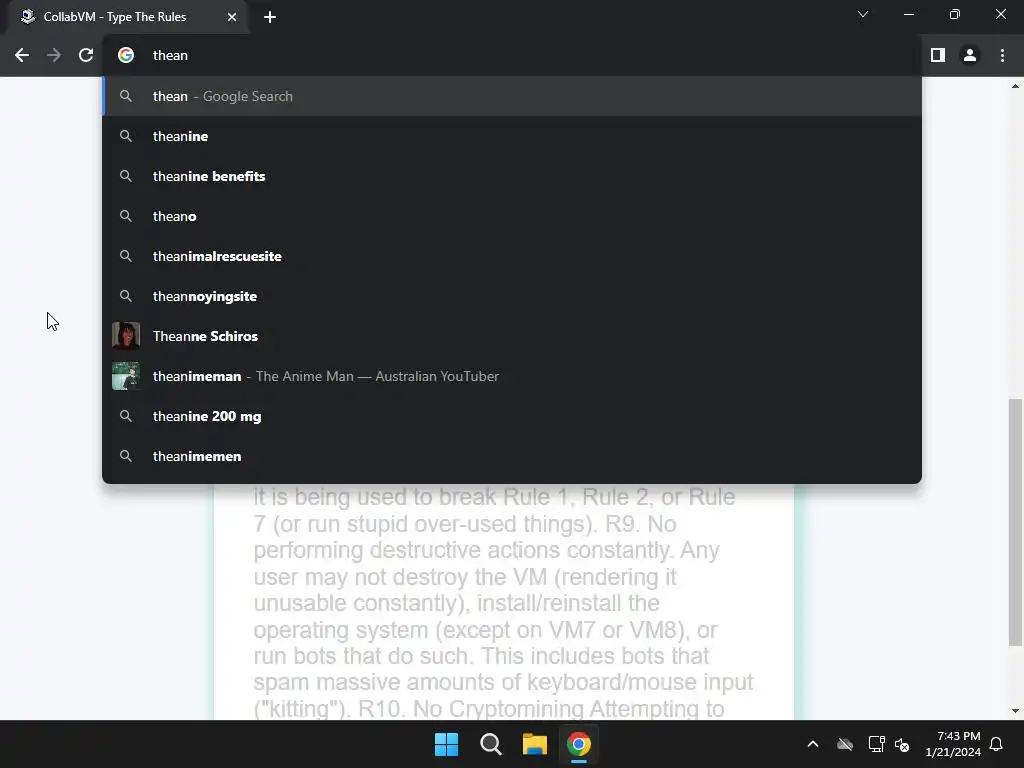Select the CollabVM - Type The Rules tab
The width and height of the screenshot is (1024, 768).
click(x=128, y=17)
